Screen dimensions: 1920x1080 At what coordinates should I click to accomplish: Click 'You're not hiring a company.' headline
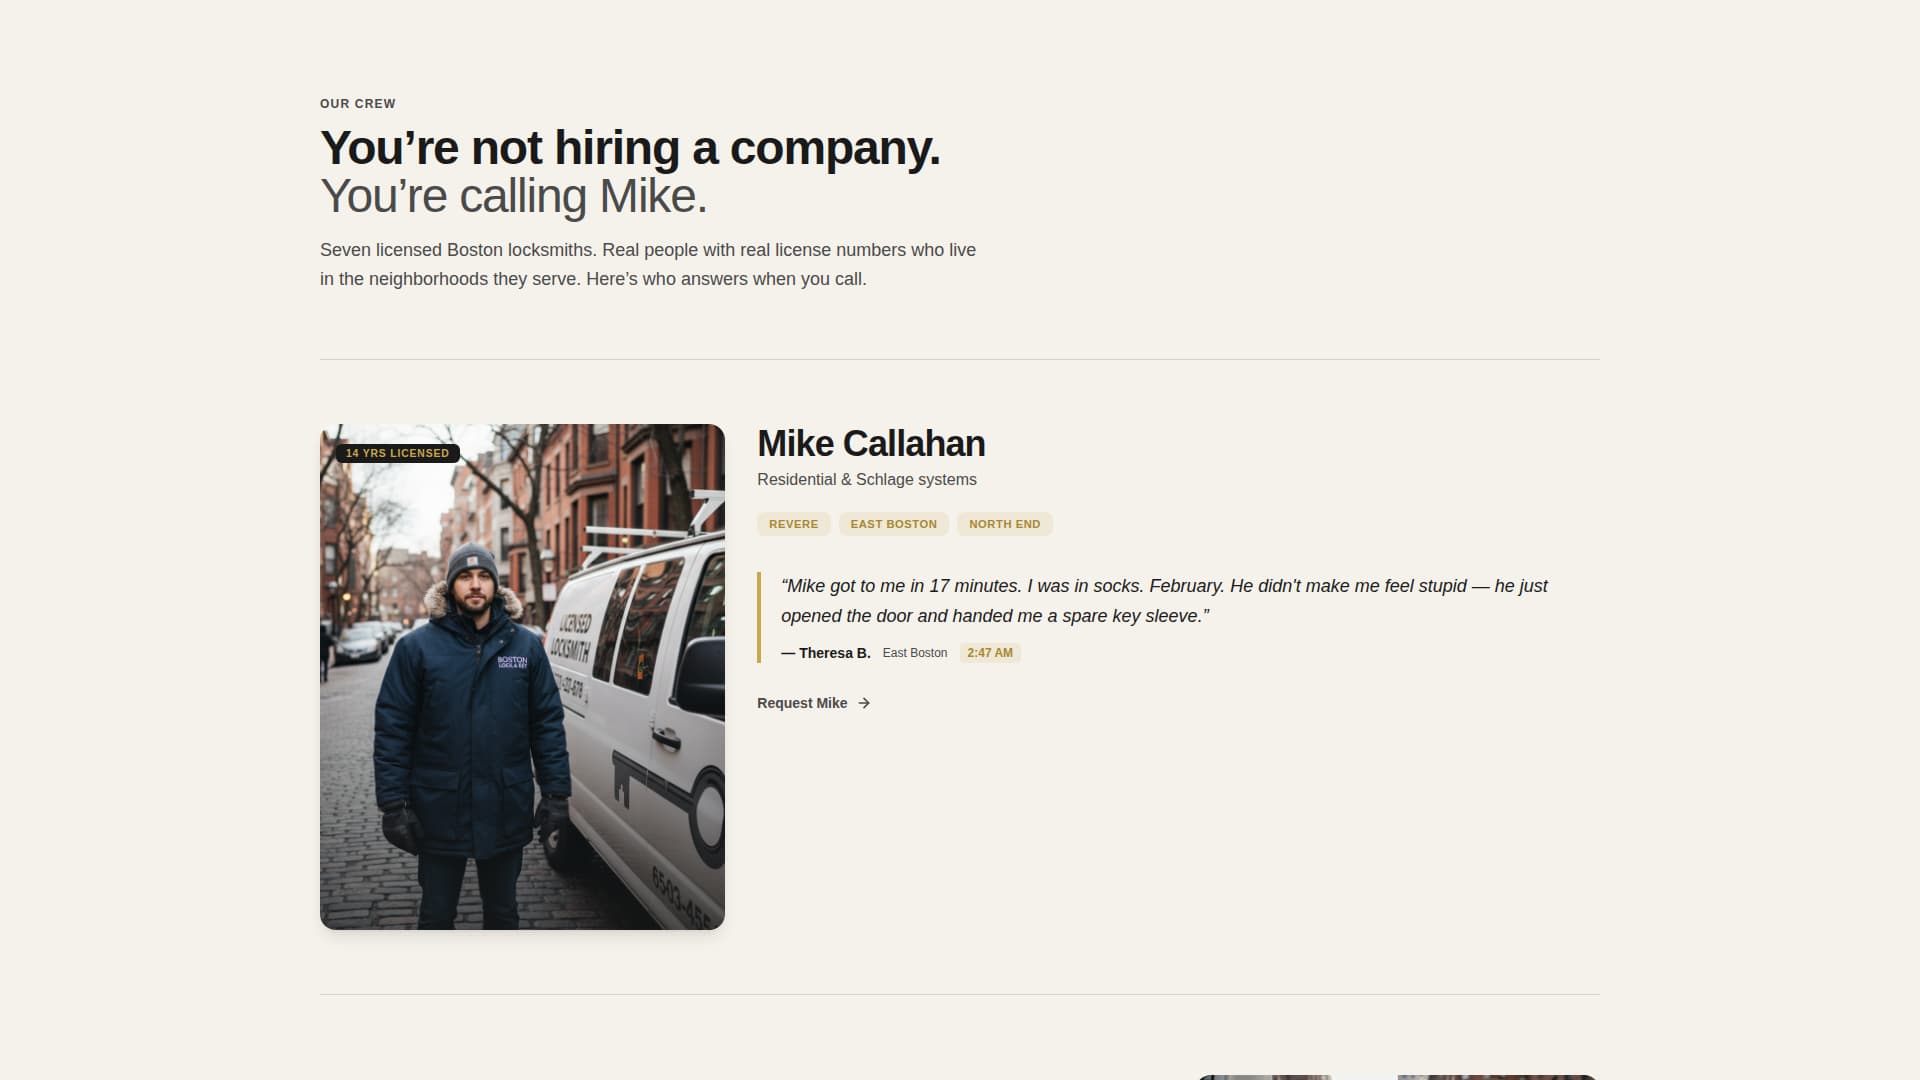630,148
